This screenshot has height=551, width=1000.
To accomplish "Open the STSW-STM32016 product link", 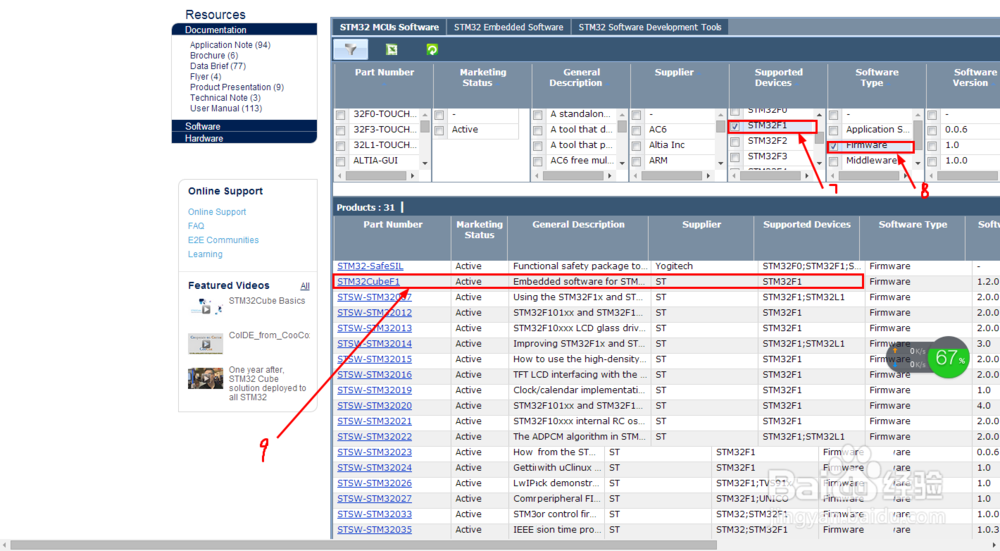I will 374,374.
